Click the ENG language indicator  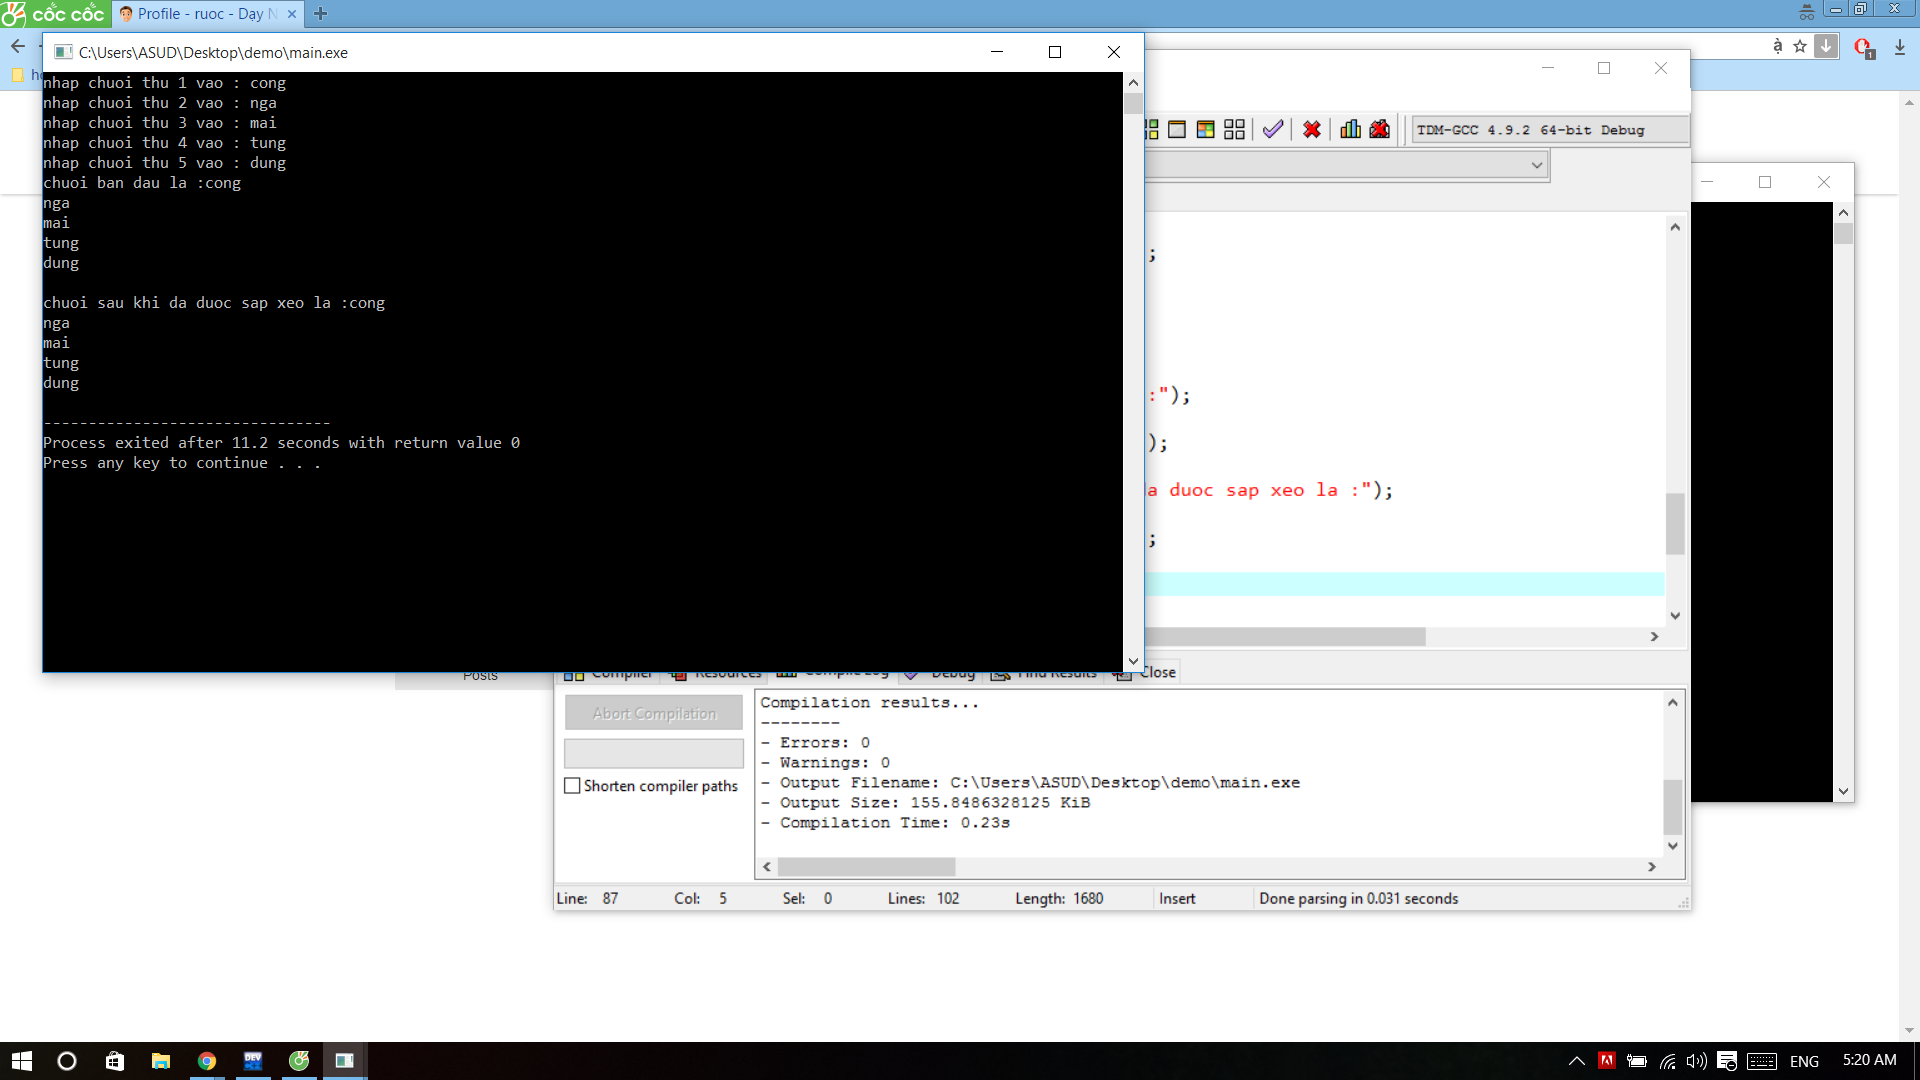[x=1804, y=1061]
